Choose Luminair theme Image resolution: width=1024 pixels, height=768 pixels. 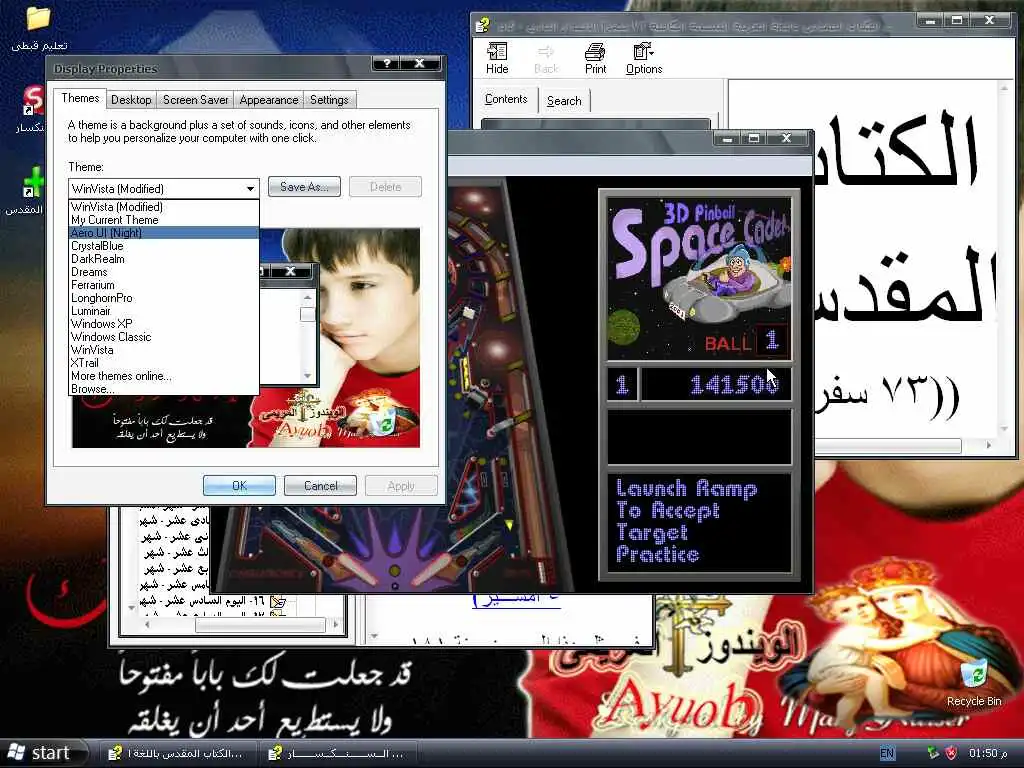pyautogui.click(x=164, y=312)
